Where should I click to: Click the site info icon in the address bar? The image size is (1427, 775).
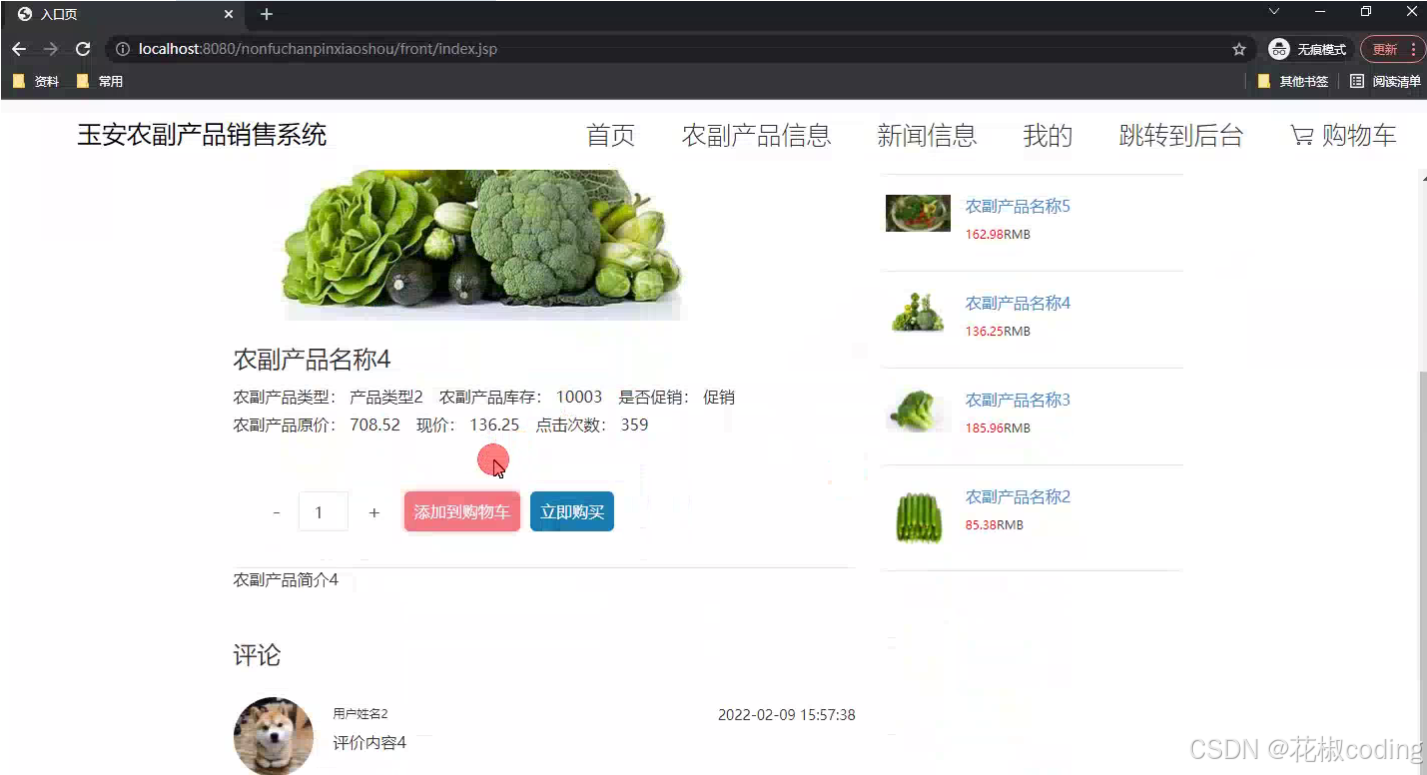pos(123,49)
